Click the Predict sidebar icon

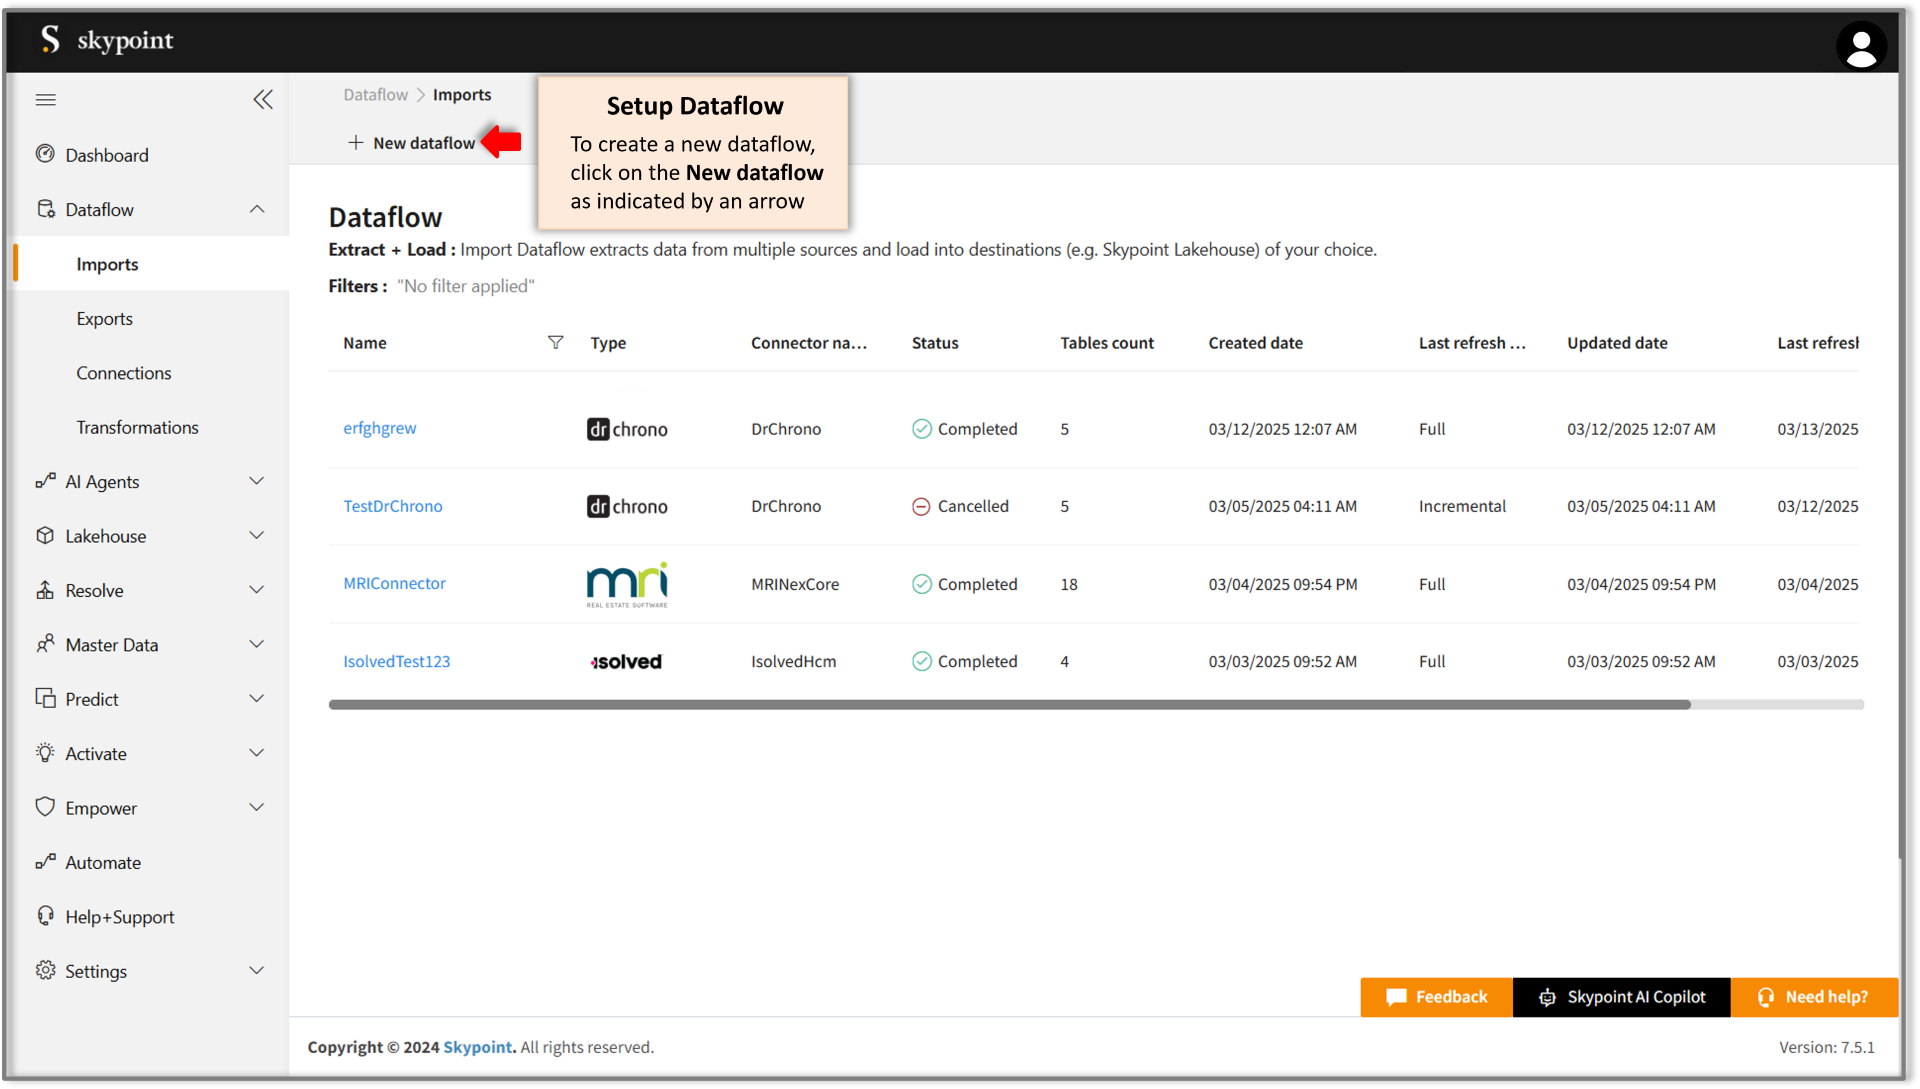46,698
